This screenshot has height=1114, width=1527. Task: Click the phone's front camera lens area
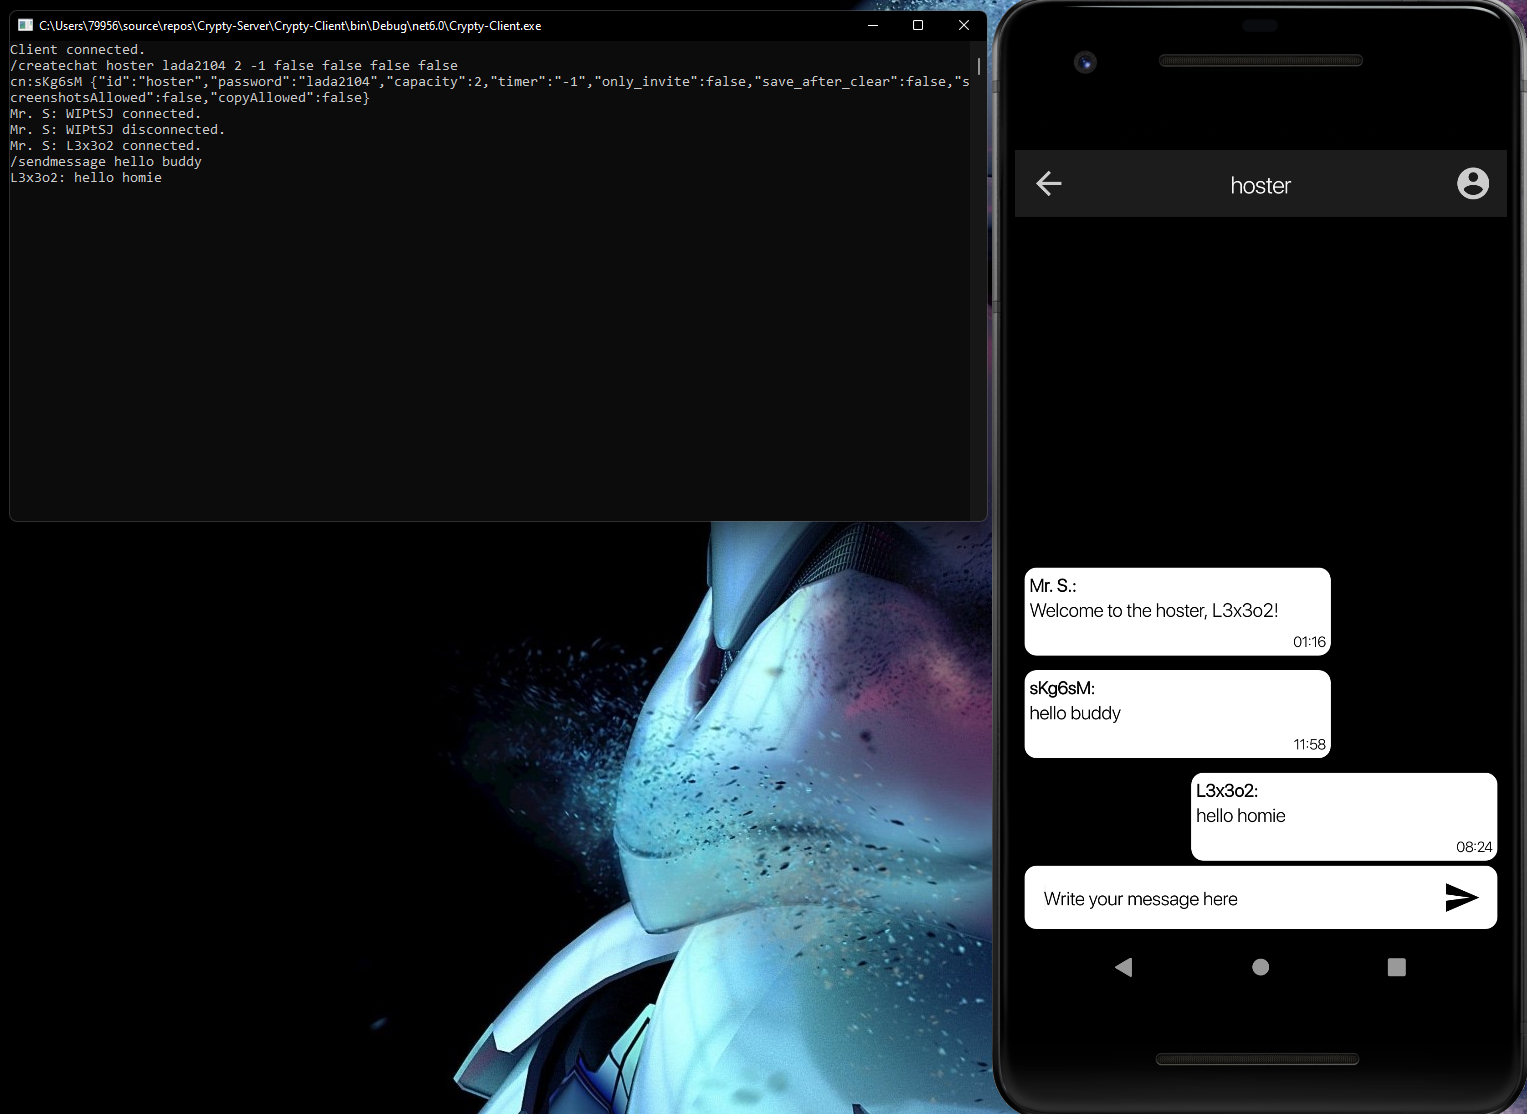(1086, 62)
